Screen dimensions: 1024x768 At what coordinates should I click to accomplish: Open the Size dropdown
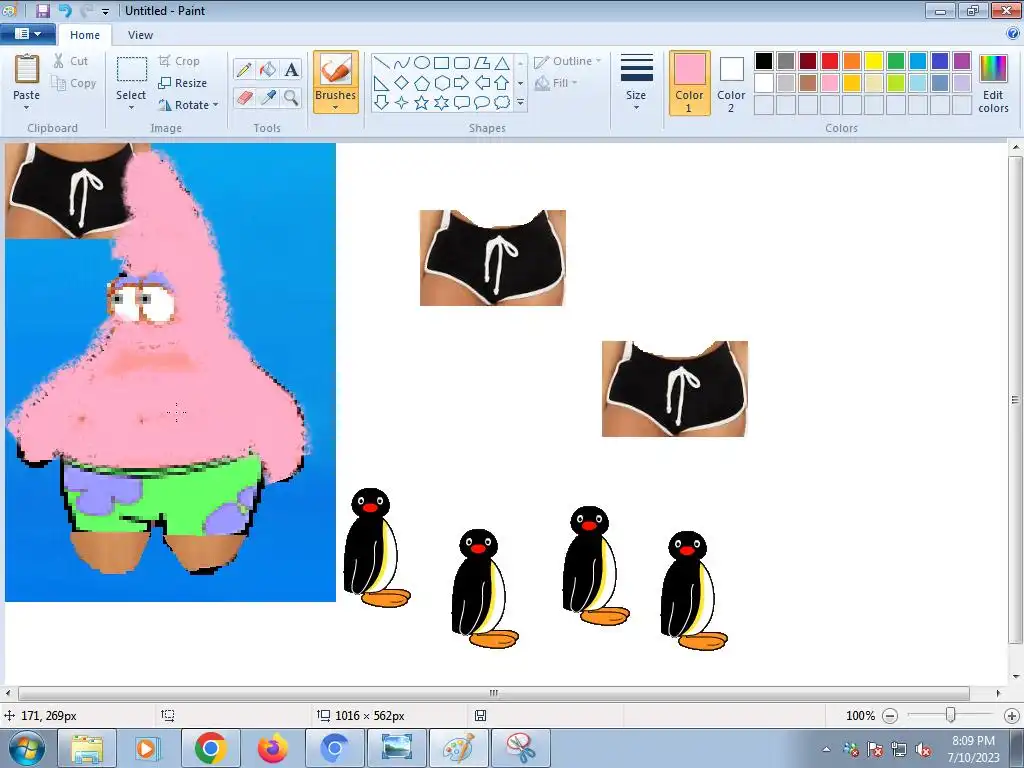pyautogui.click(x=636, y=81)
